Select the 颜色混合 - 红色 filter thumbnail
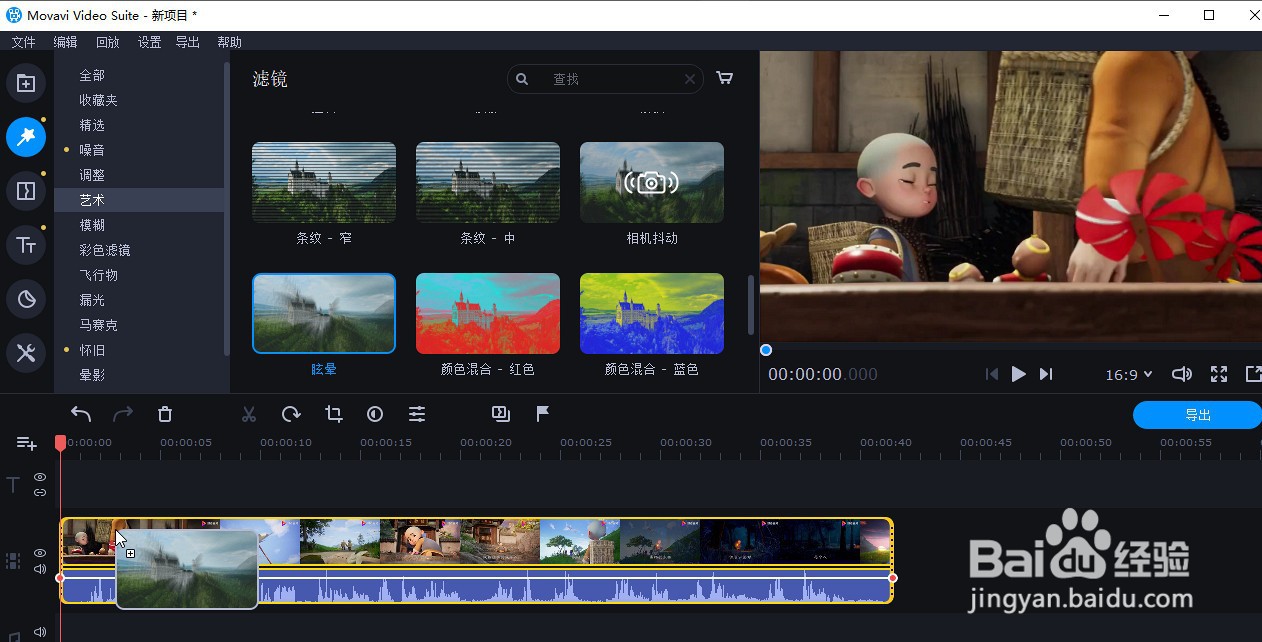 488,313
